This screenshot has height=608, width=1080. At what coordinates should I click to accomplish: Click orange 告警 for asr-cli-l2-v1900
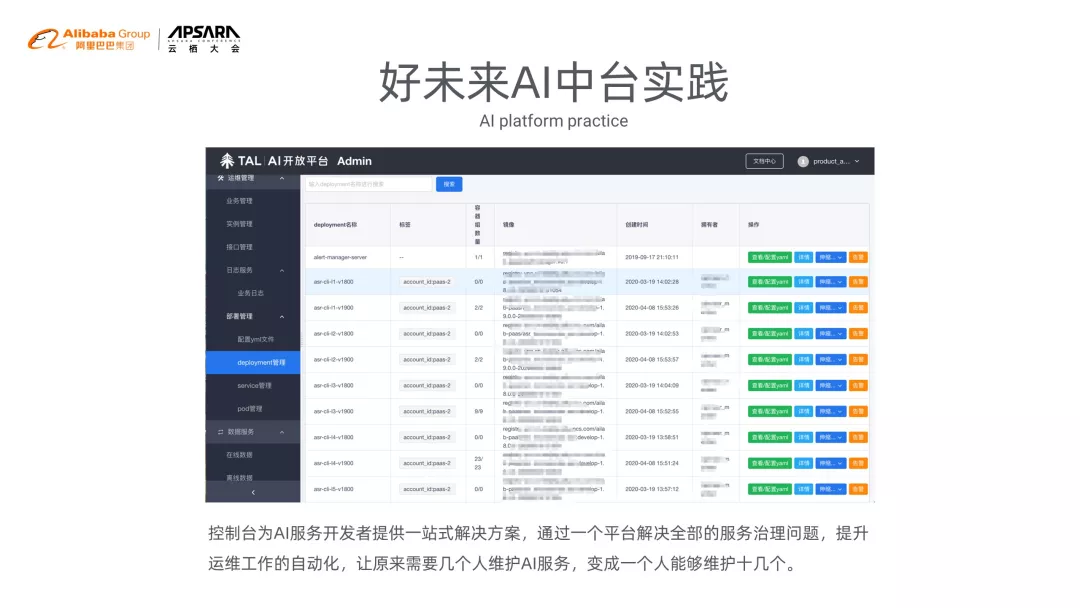click(858, 359)
